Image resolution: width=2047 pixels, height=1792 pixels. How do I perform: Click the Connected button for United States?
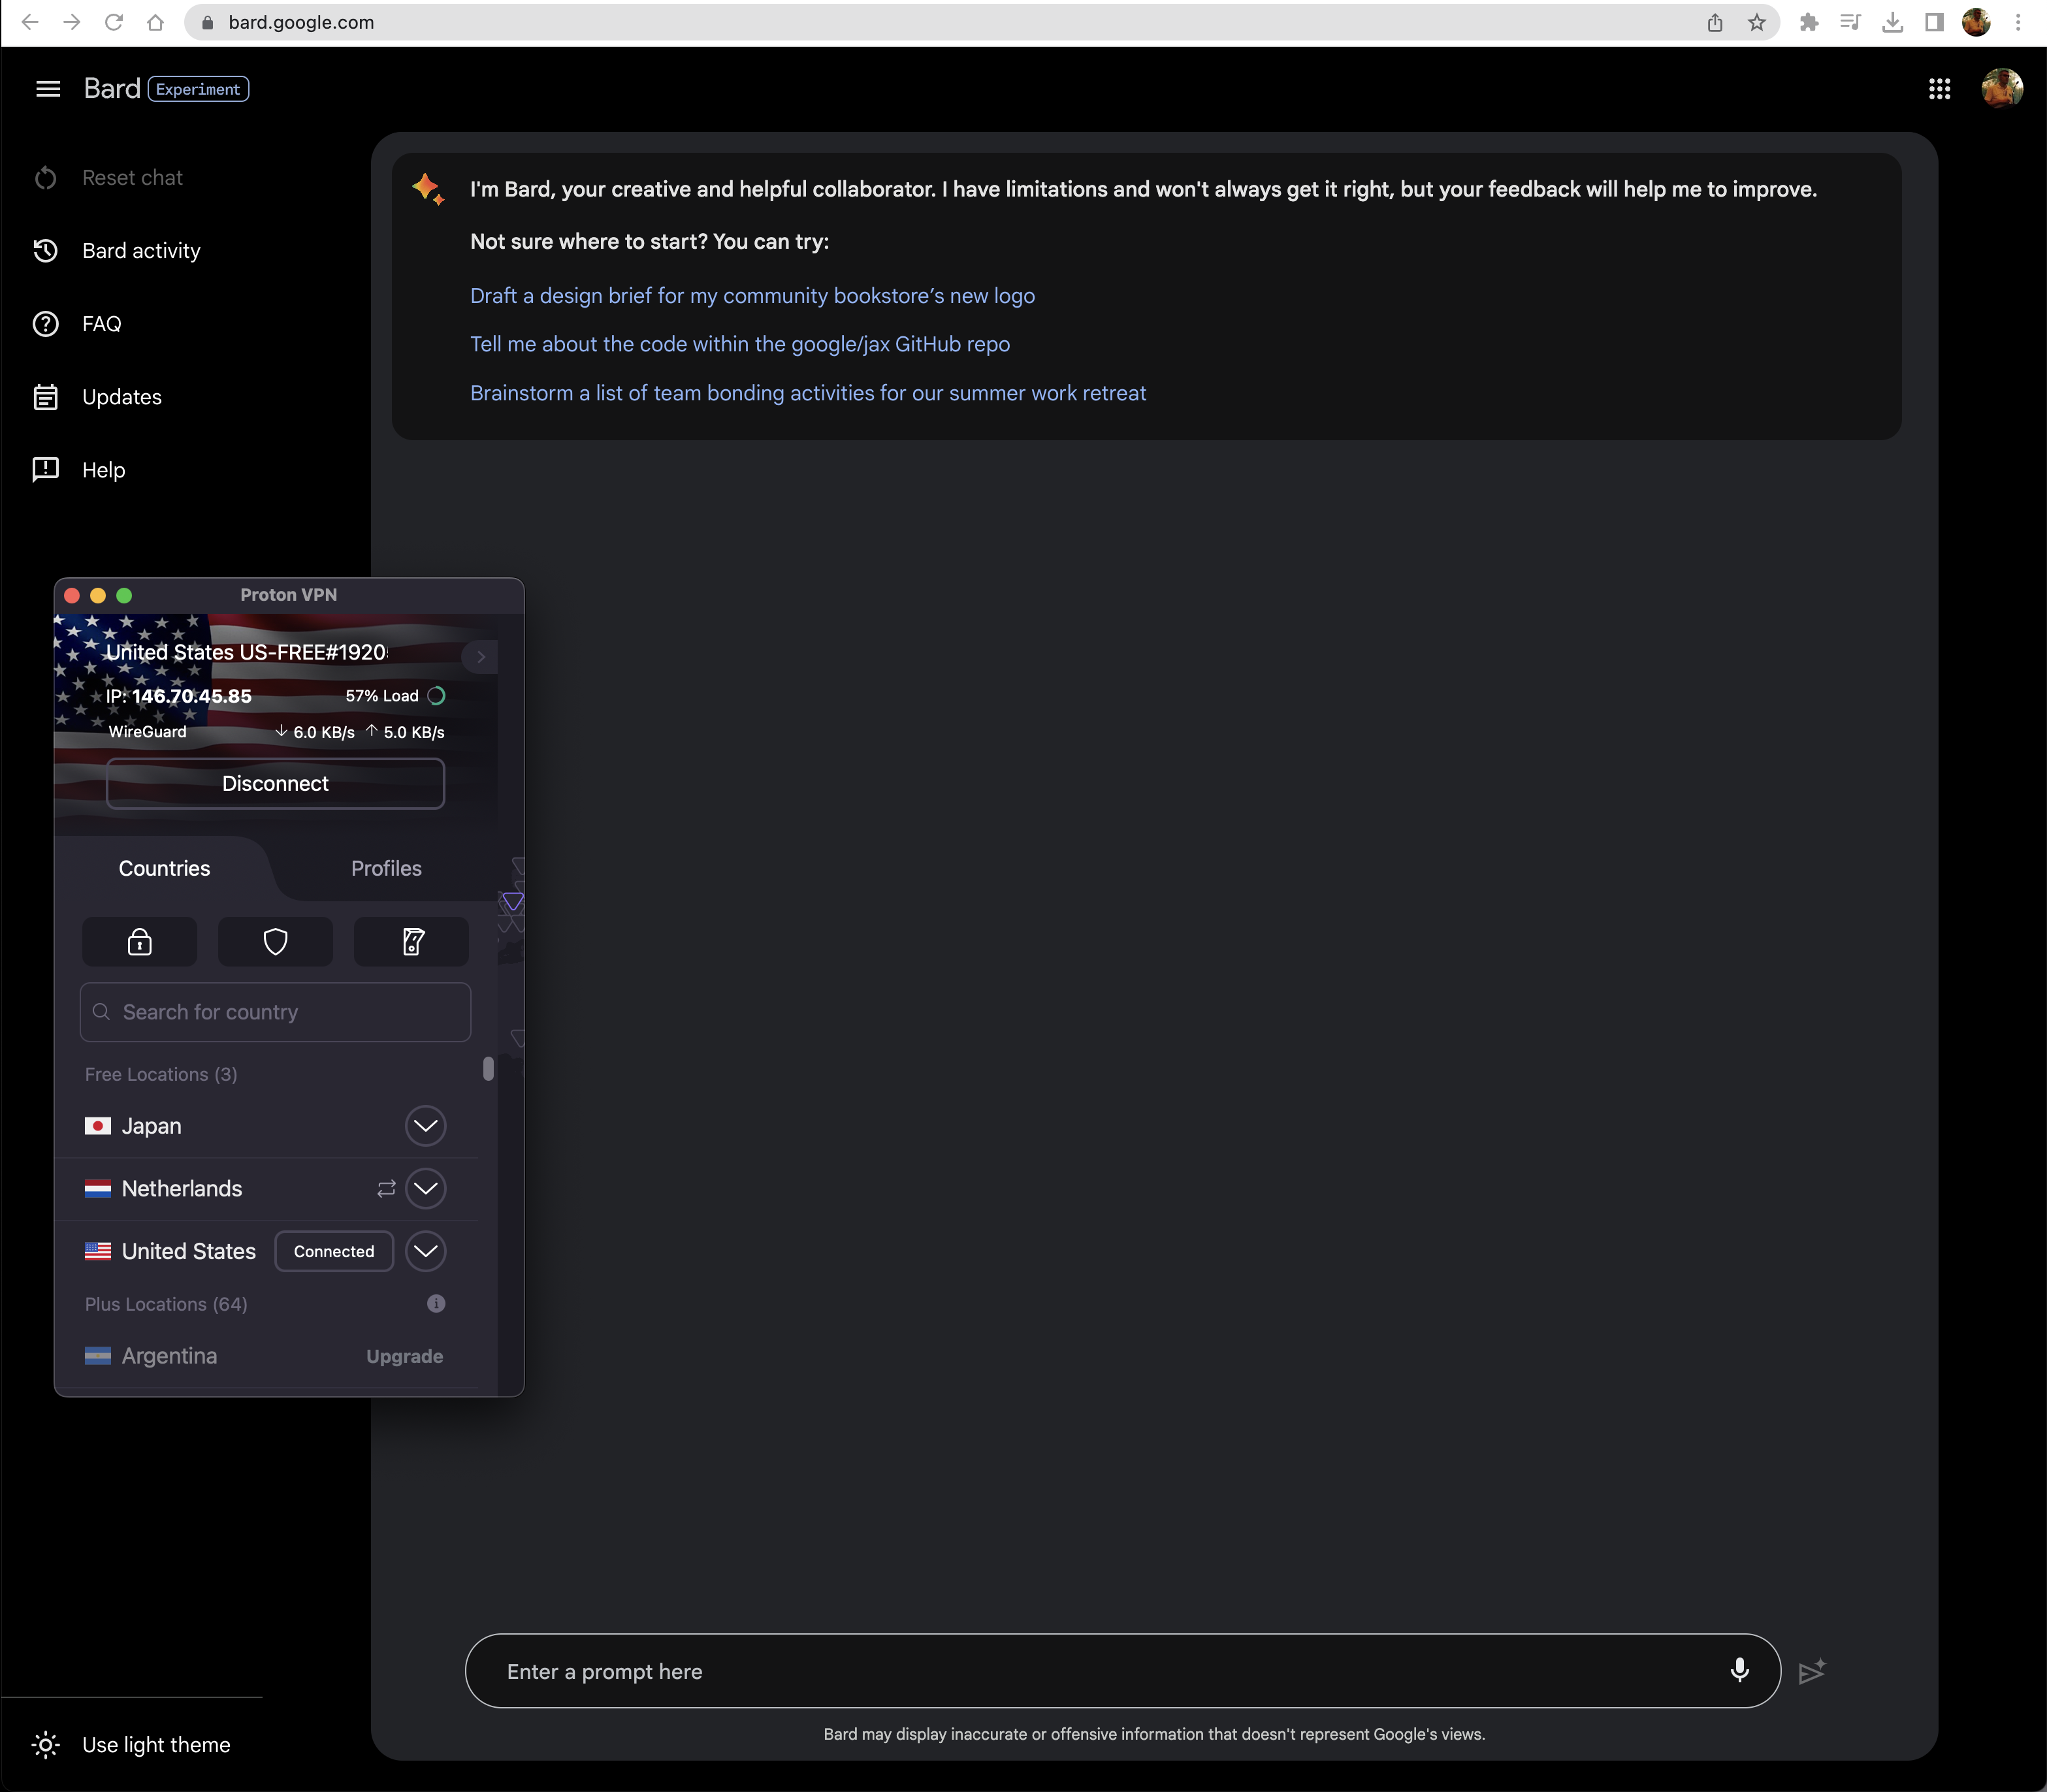pyautogui.click(x=334, y=1252)
